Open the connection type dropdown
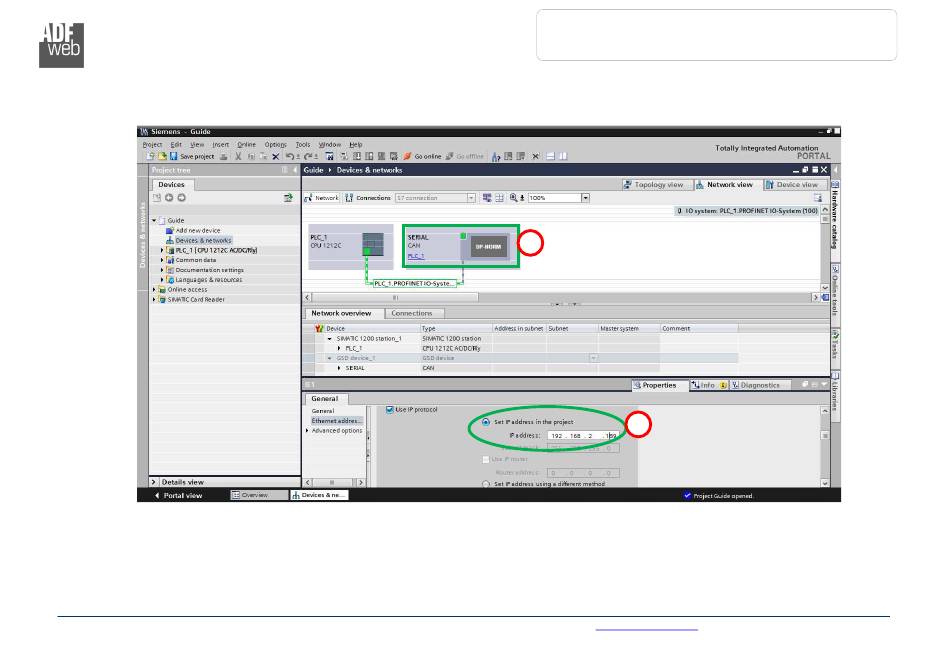 point(471,198)
